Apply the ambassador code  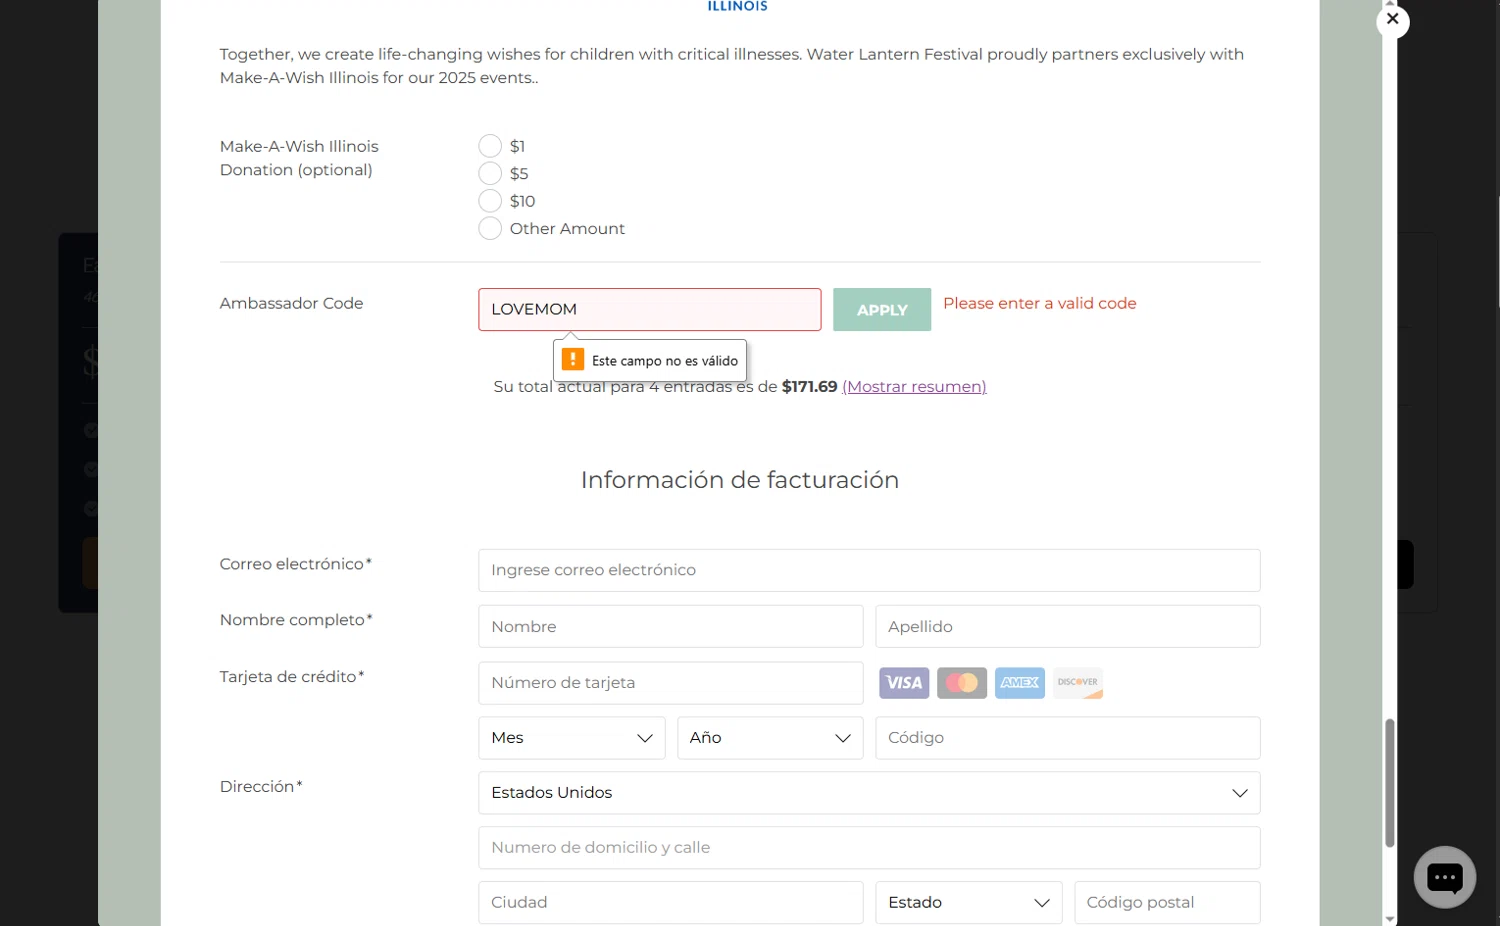(x=882, y=310)
